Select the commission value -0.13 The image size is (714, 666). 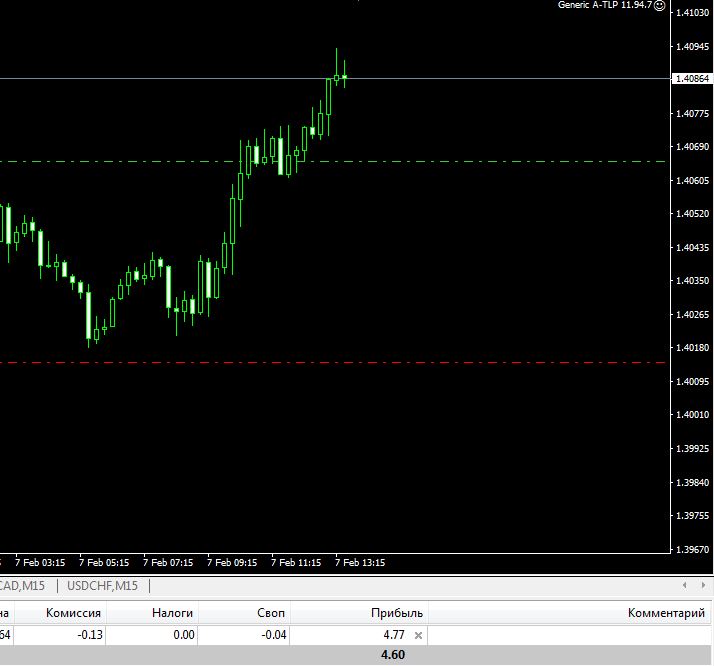tap(90, 635)
